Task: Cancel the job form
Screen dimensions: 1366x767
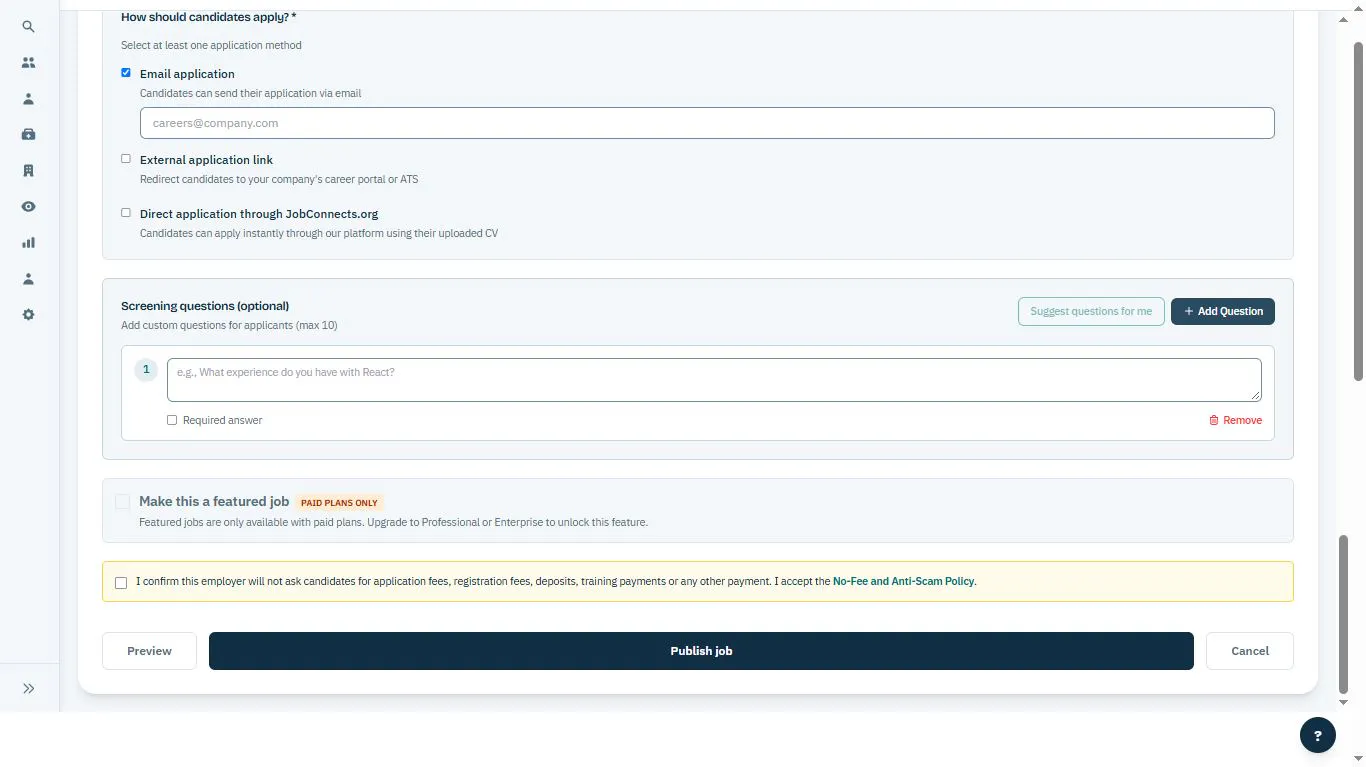Action: tap(1250, 651)
